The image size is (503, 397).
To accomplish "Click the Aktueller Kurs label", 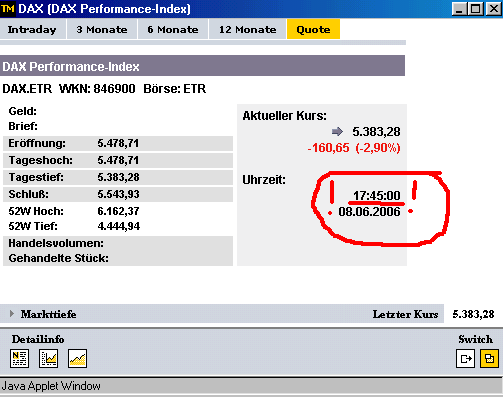I will click(285, 116).
